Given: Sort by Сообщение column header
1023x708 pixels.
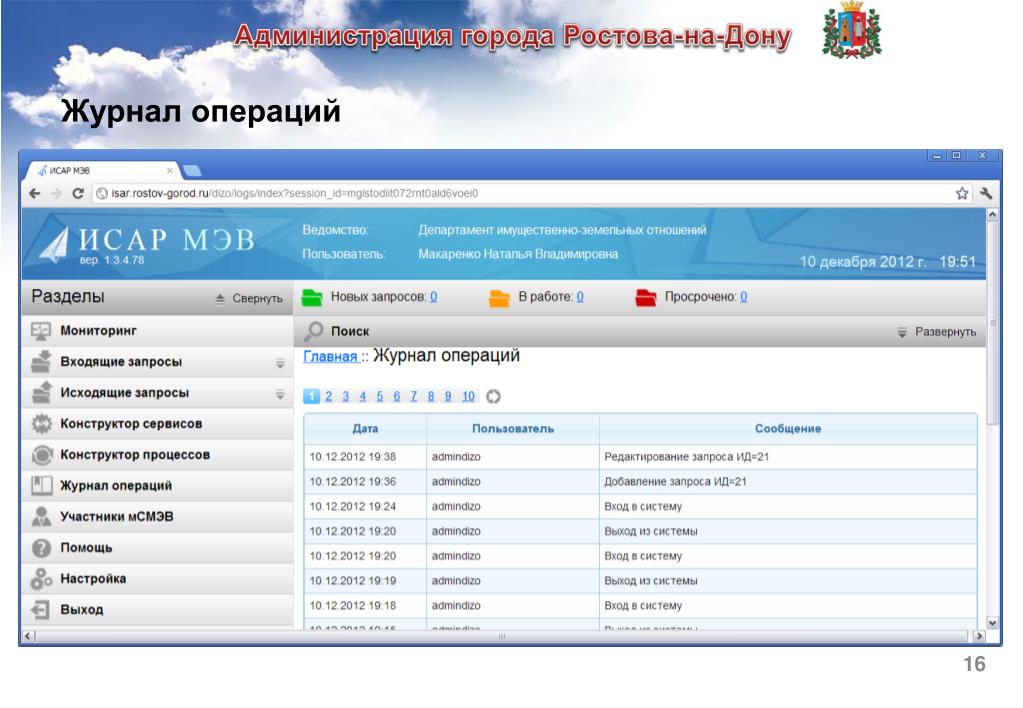Looking at the screenshot, I should click(x=788, y=429).
